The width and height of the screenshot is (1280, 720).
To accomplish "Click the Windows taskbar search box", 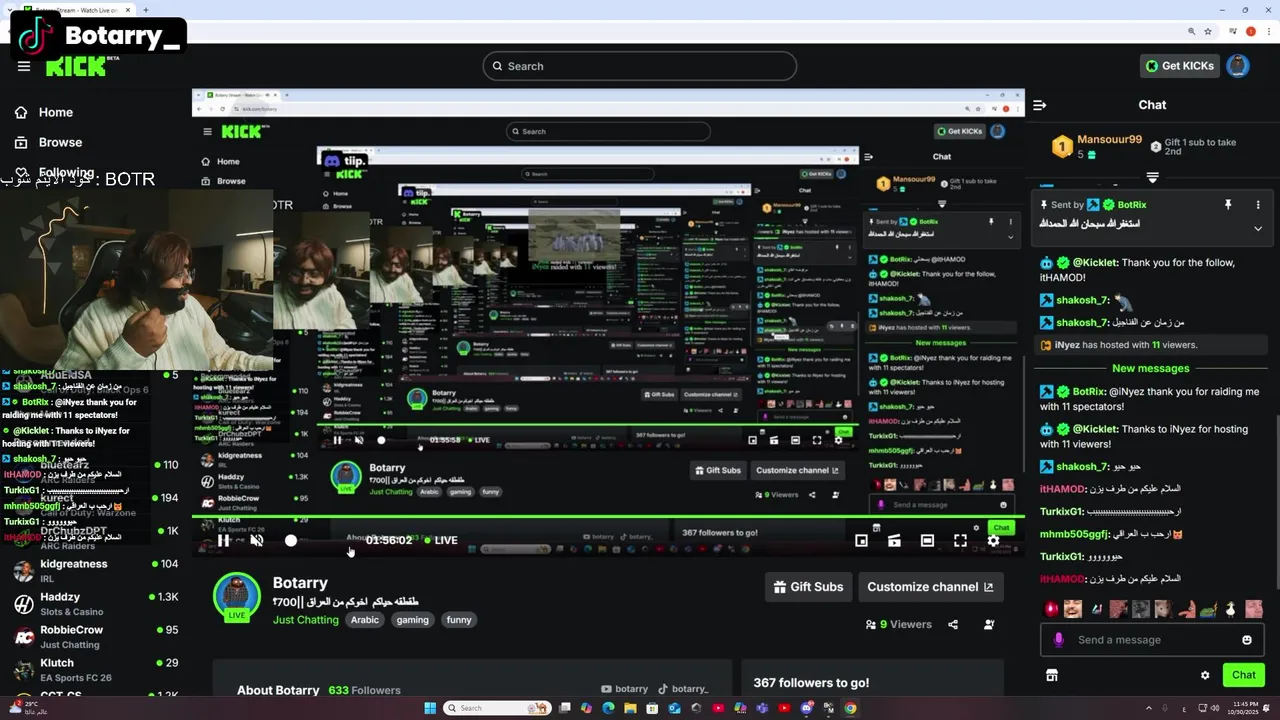I will tap(498, 708).
